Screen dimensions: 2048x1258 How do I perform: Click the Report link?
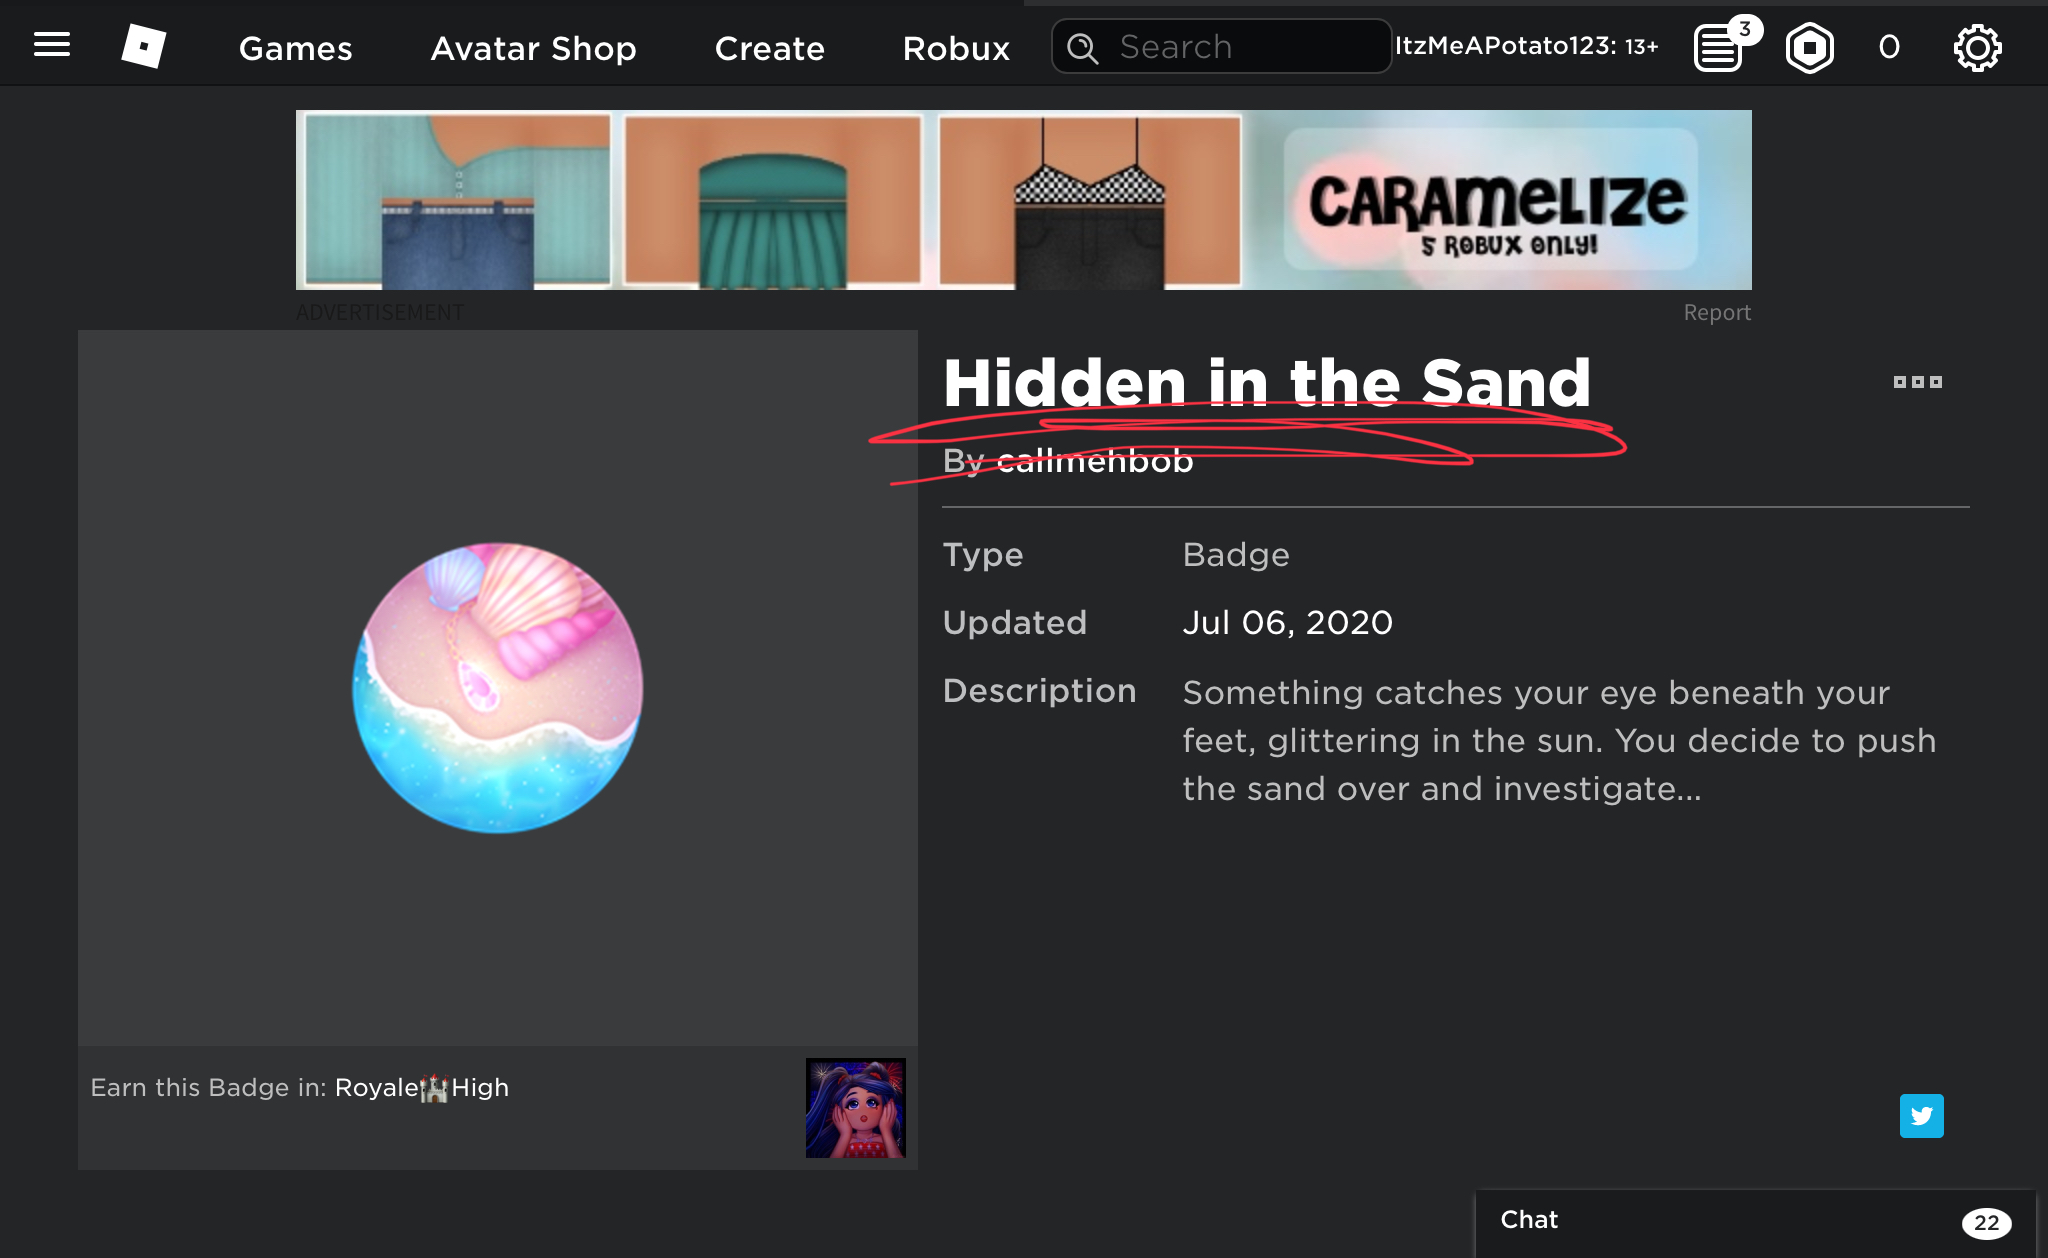1717,312
